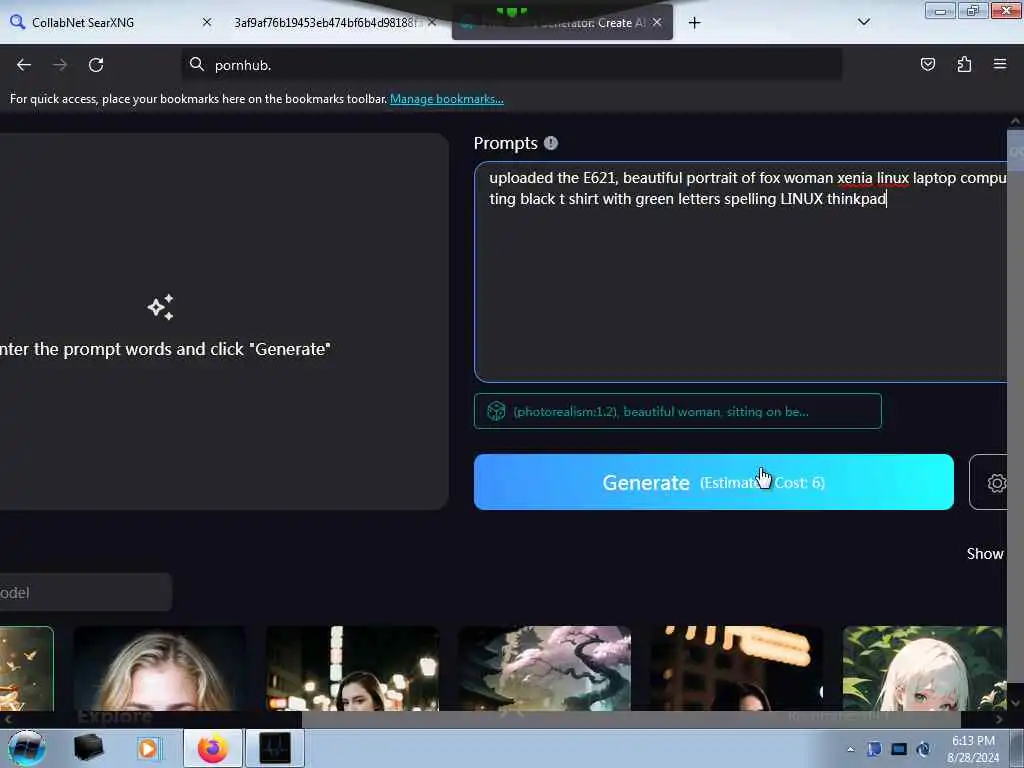Screen dimensions: 1024x768
Task: Click the blue flag tray icon
Action: [x=874, y=749]
